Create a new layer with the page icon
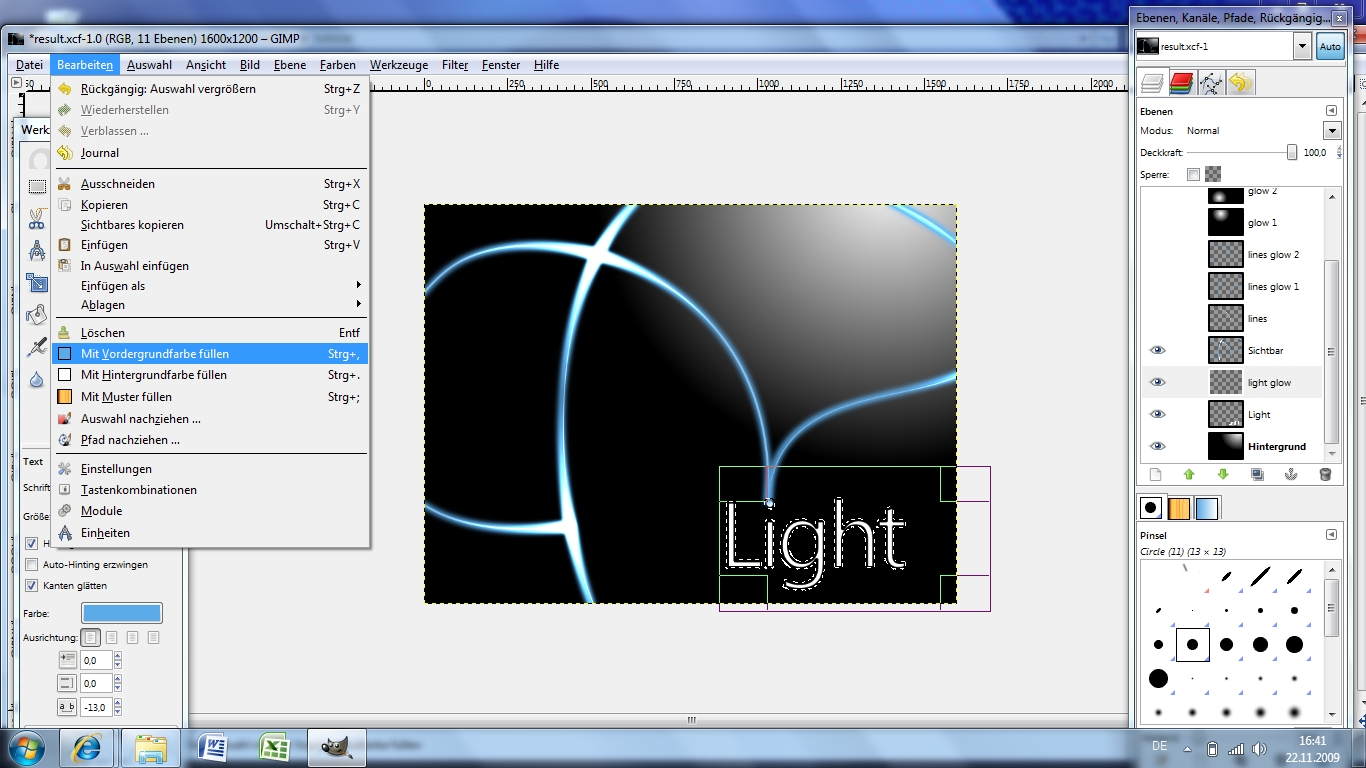Image resolution: width=1366 pixels, height=768 pixels. pos(1156,475)
